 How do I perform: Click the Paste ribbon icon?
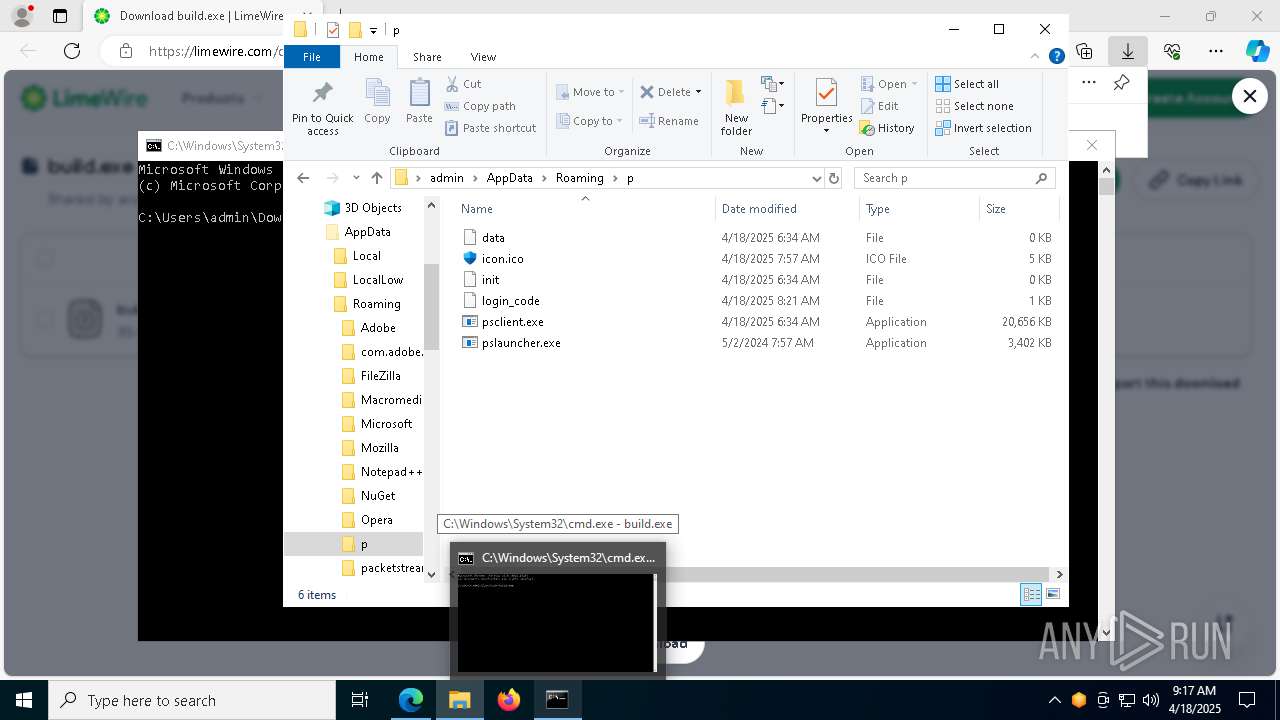point(419,94)
